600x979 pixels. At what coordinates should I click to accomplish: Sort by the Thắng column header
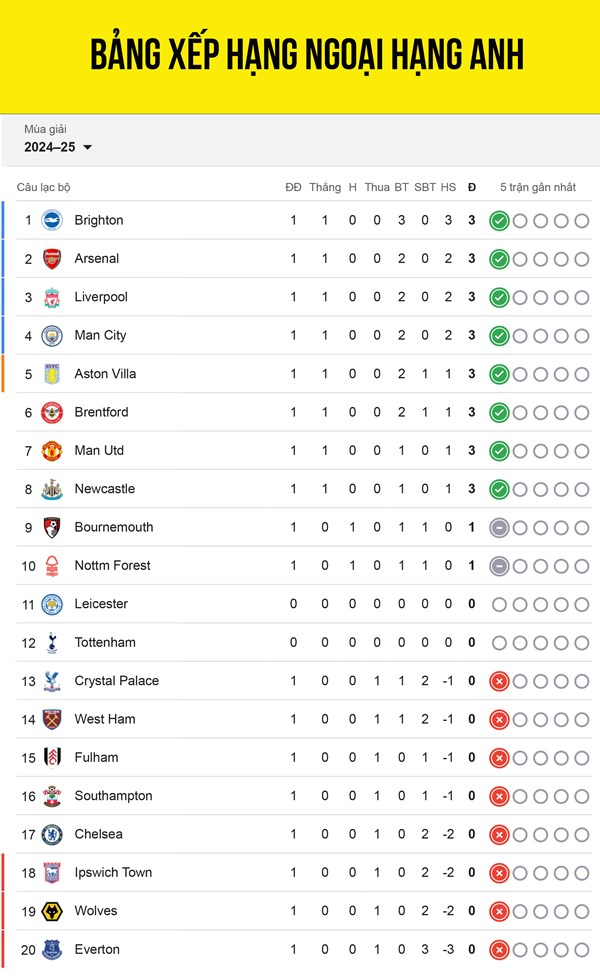pyautogui.click(x=325, y=187)
